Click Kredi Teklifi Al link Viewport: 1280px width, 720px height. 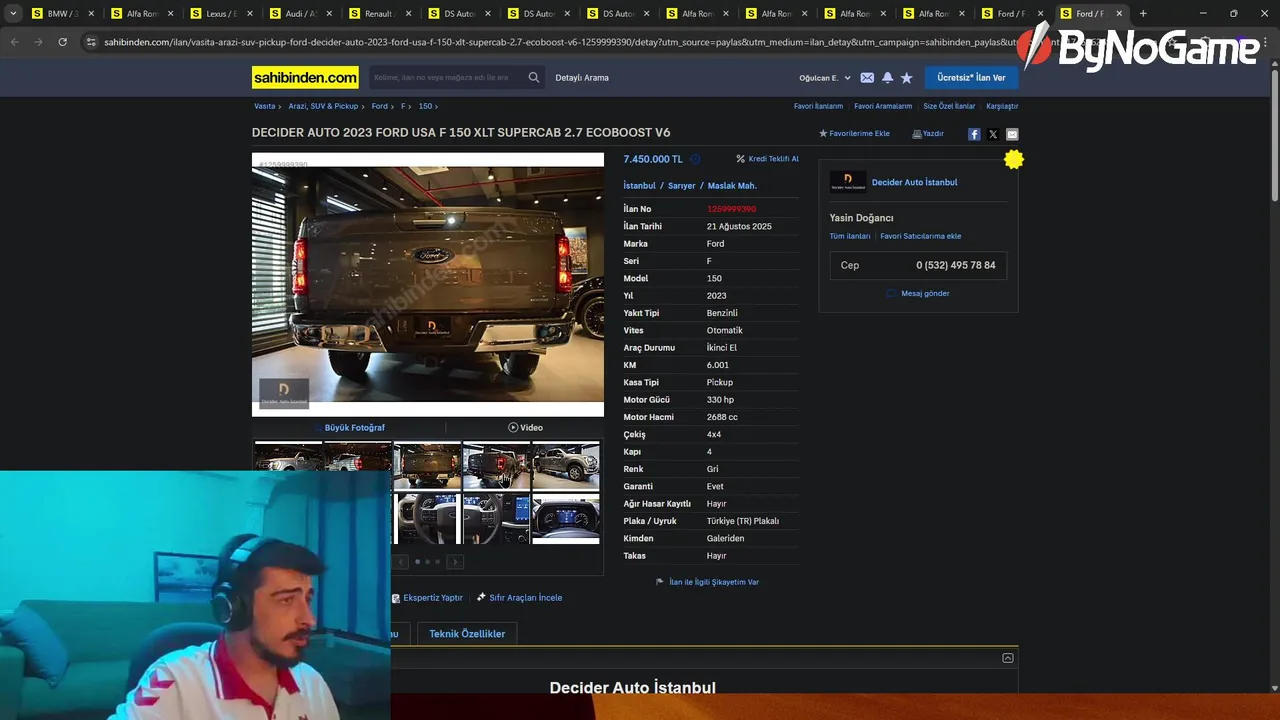[x=768, y=159]
